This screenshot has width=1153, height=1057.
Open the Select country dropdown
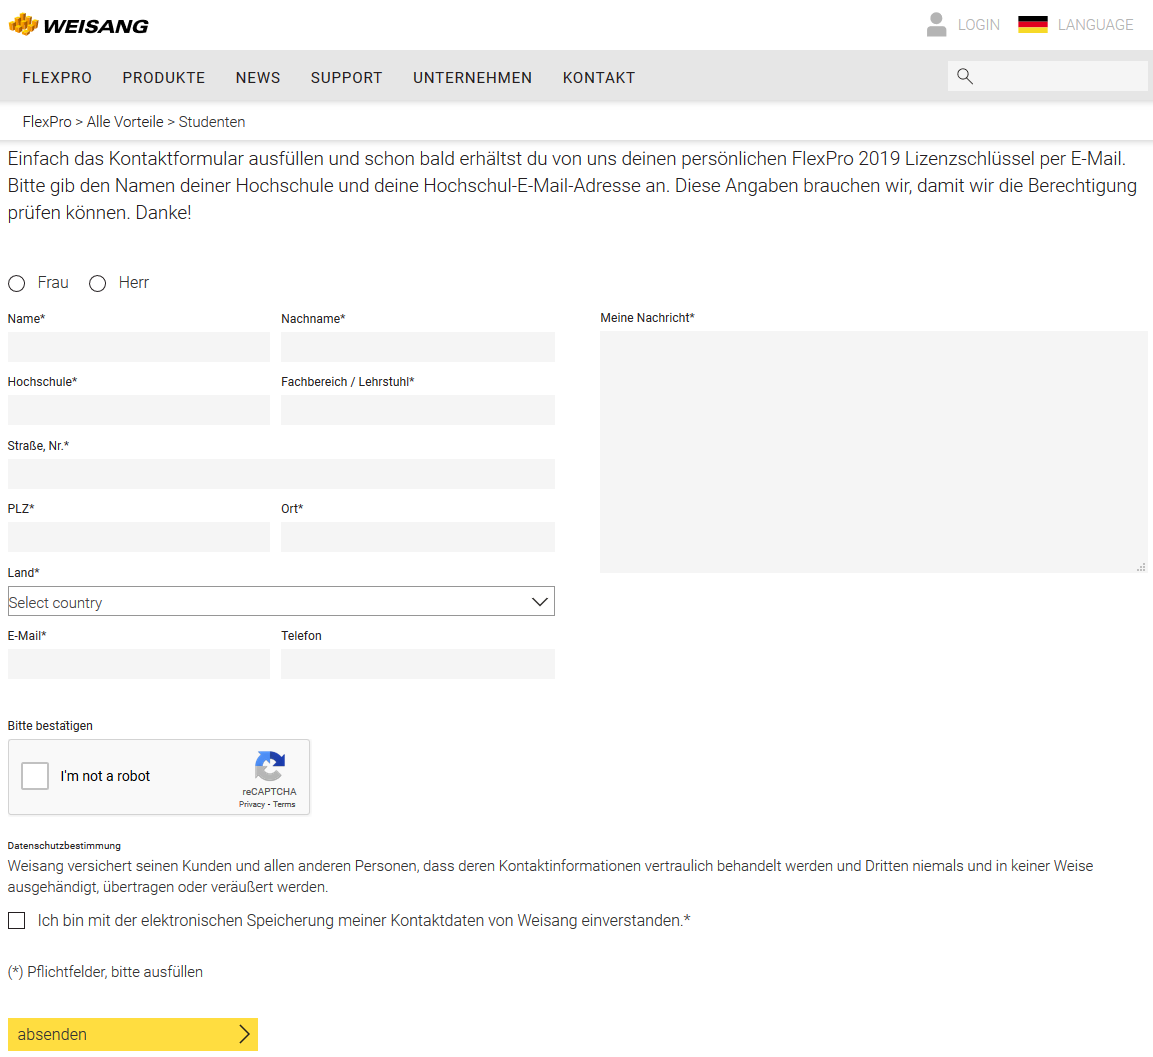point(281,601)
